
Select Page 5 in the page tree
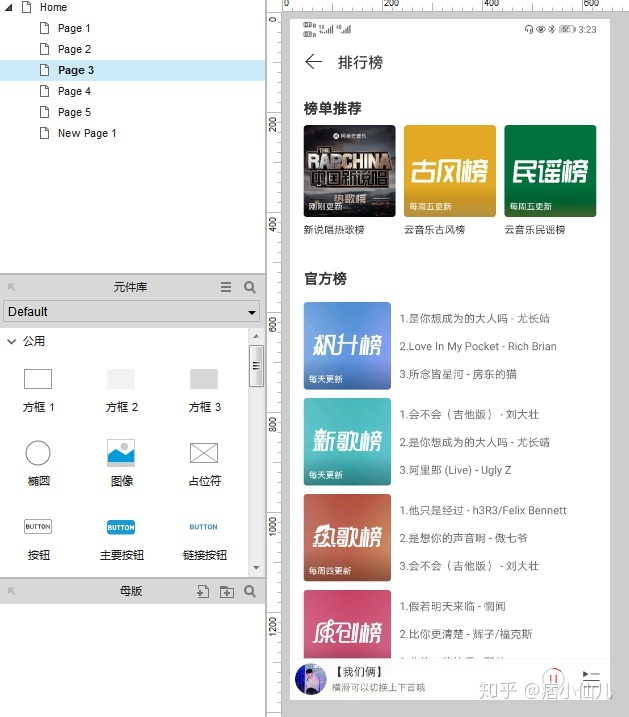point(74,112)
